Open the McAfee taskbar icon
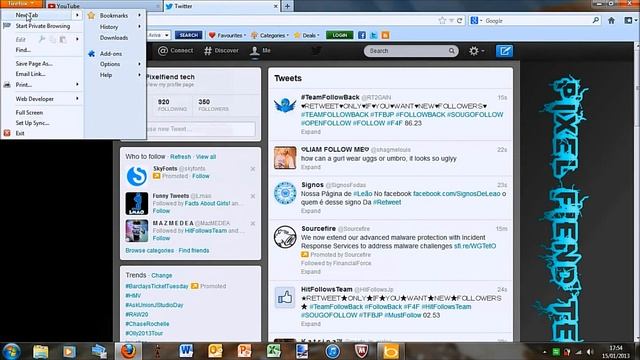Viewport: 640px width, 360px height. click(361, 351)
